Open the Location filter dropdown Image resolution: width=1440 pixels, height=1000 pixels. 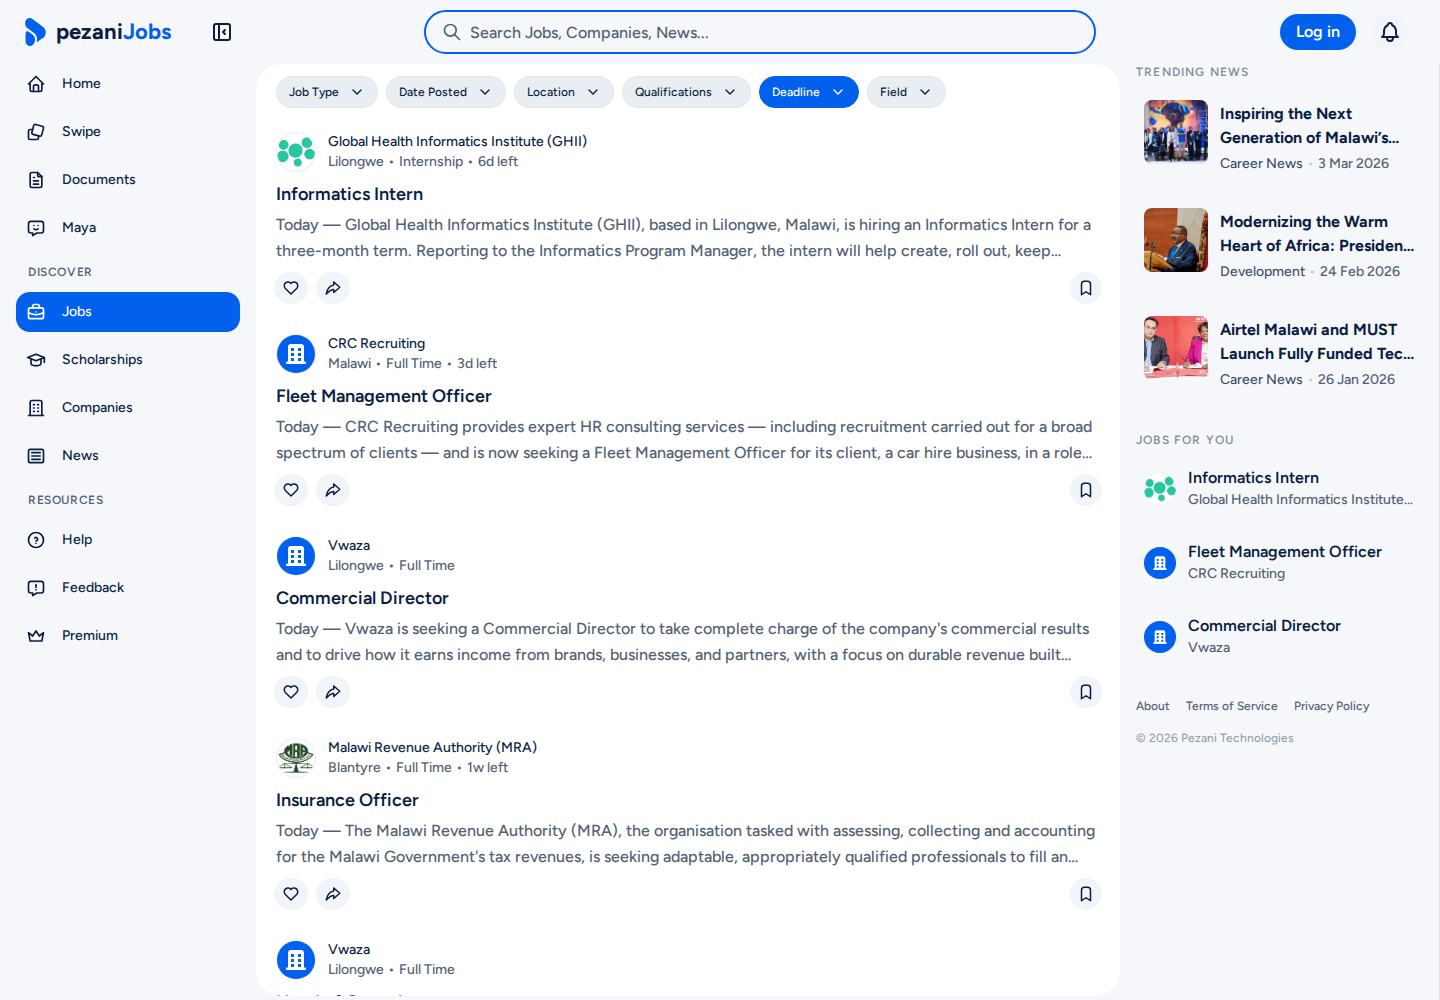[564, 92]
